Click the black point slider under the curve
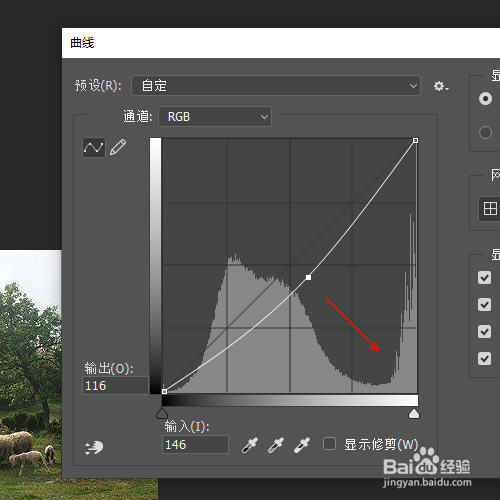The width and height of the screenshot is (500, 500). point(162,413)
